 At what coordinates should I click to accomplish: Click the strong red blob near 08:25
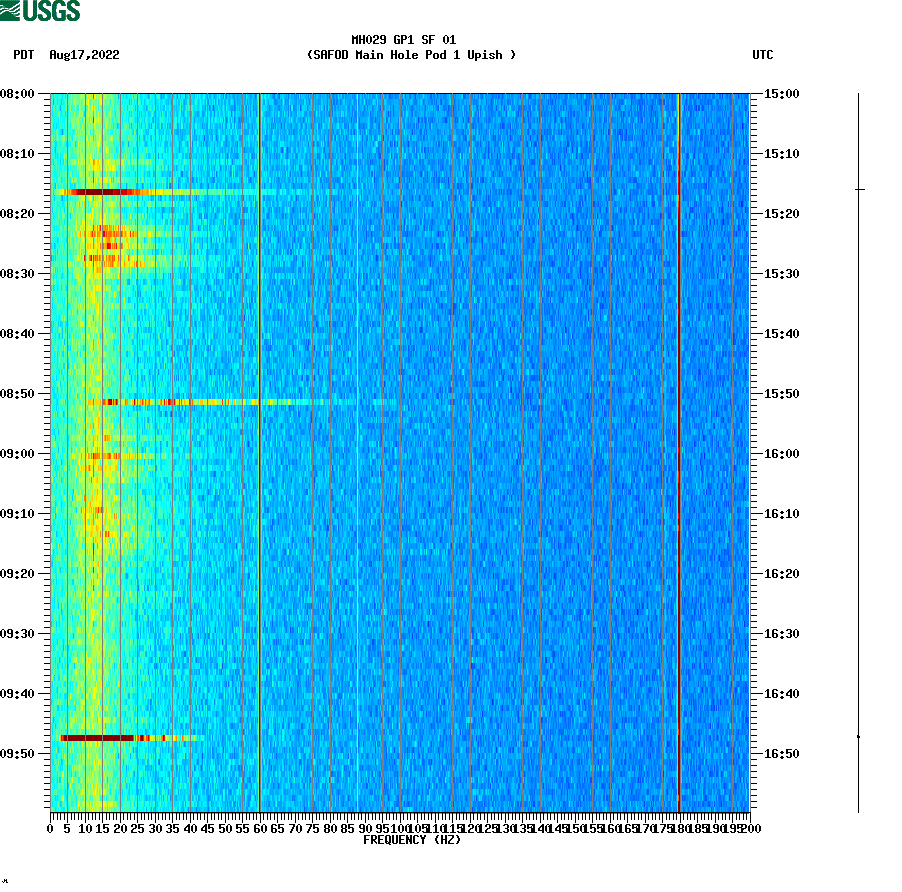[x=108, y=240]
